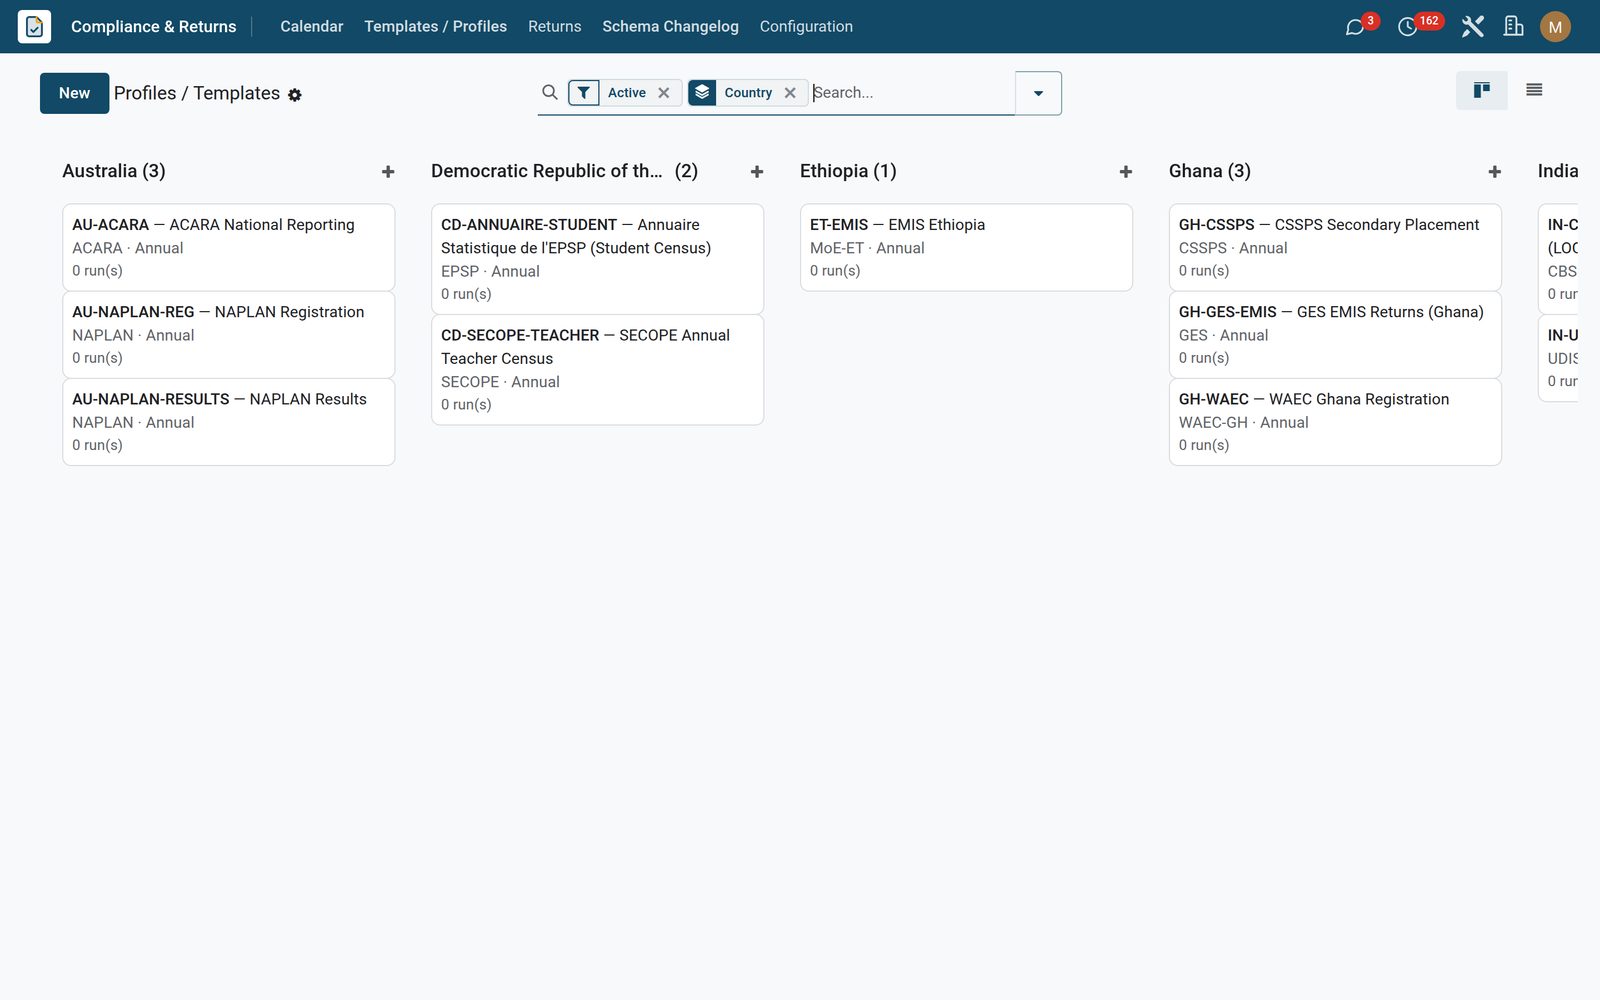1600x1000 pixels.
Task: Expand the search options dropdown
Action: click(x=1038, y=93)
